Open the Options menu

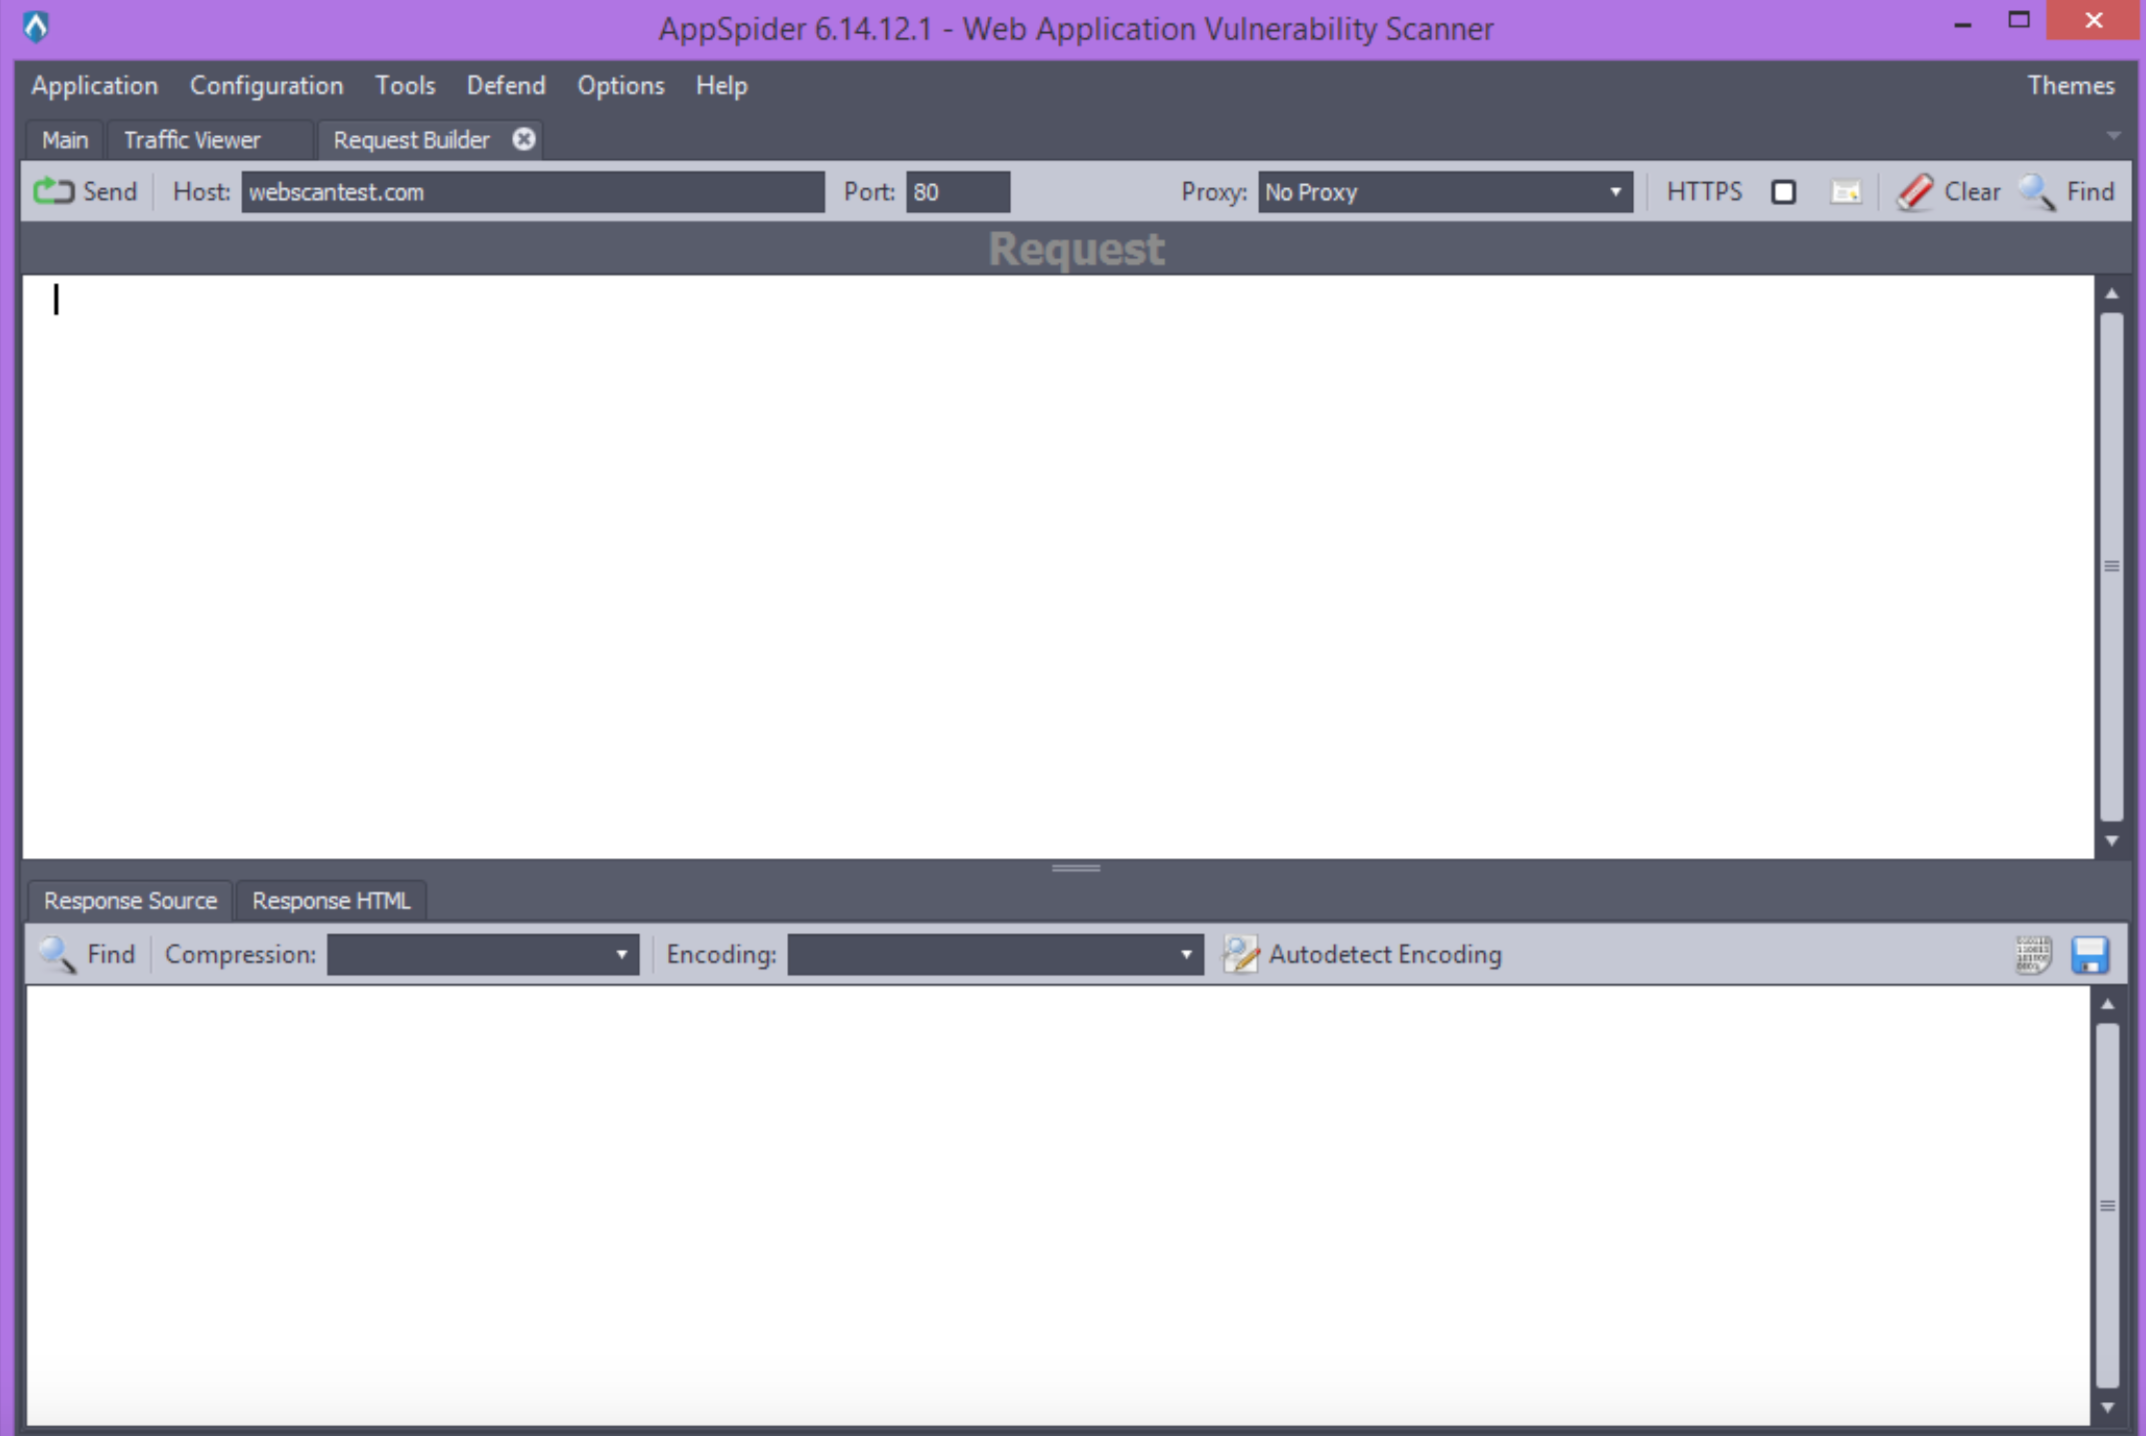620,86
